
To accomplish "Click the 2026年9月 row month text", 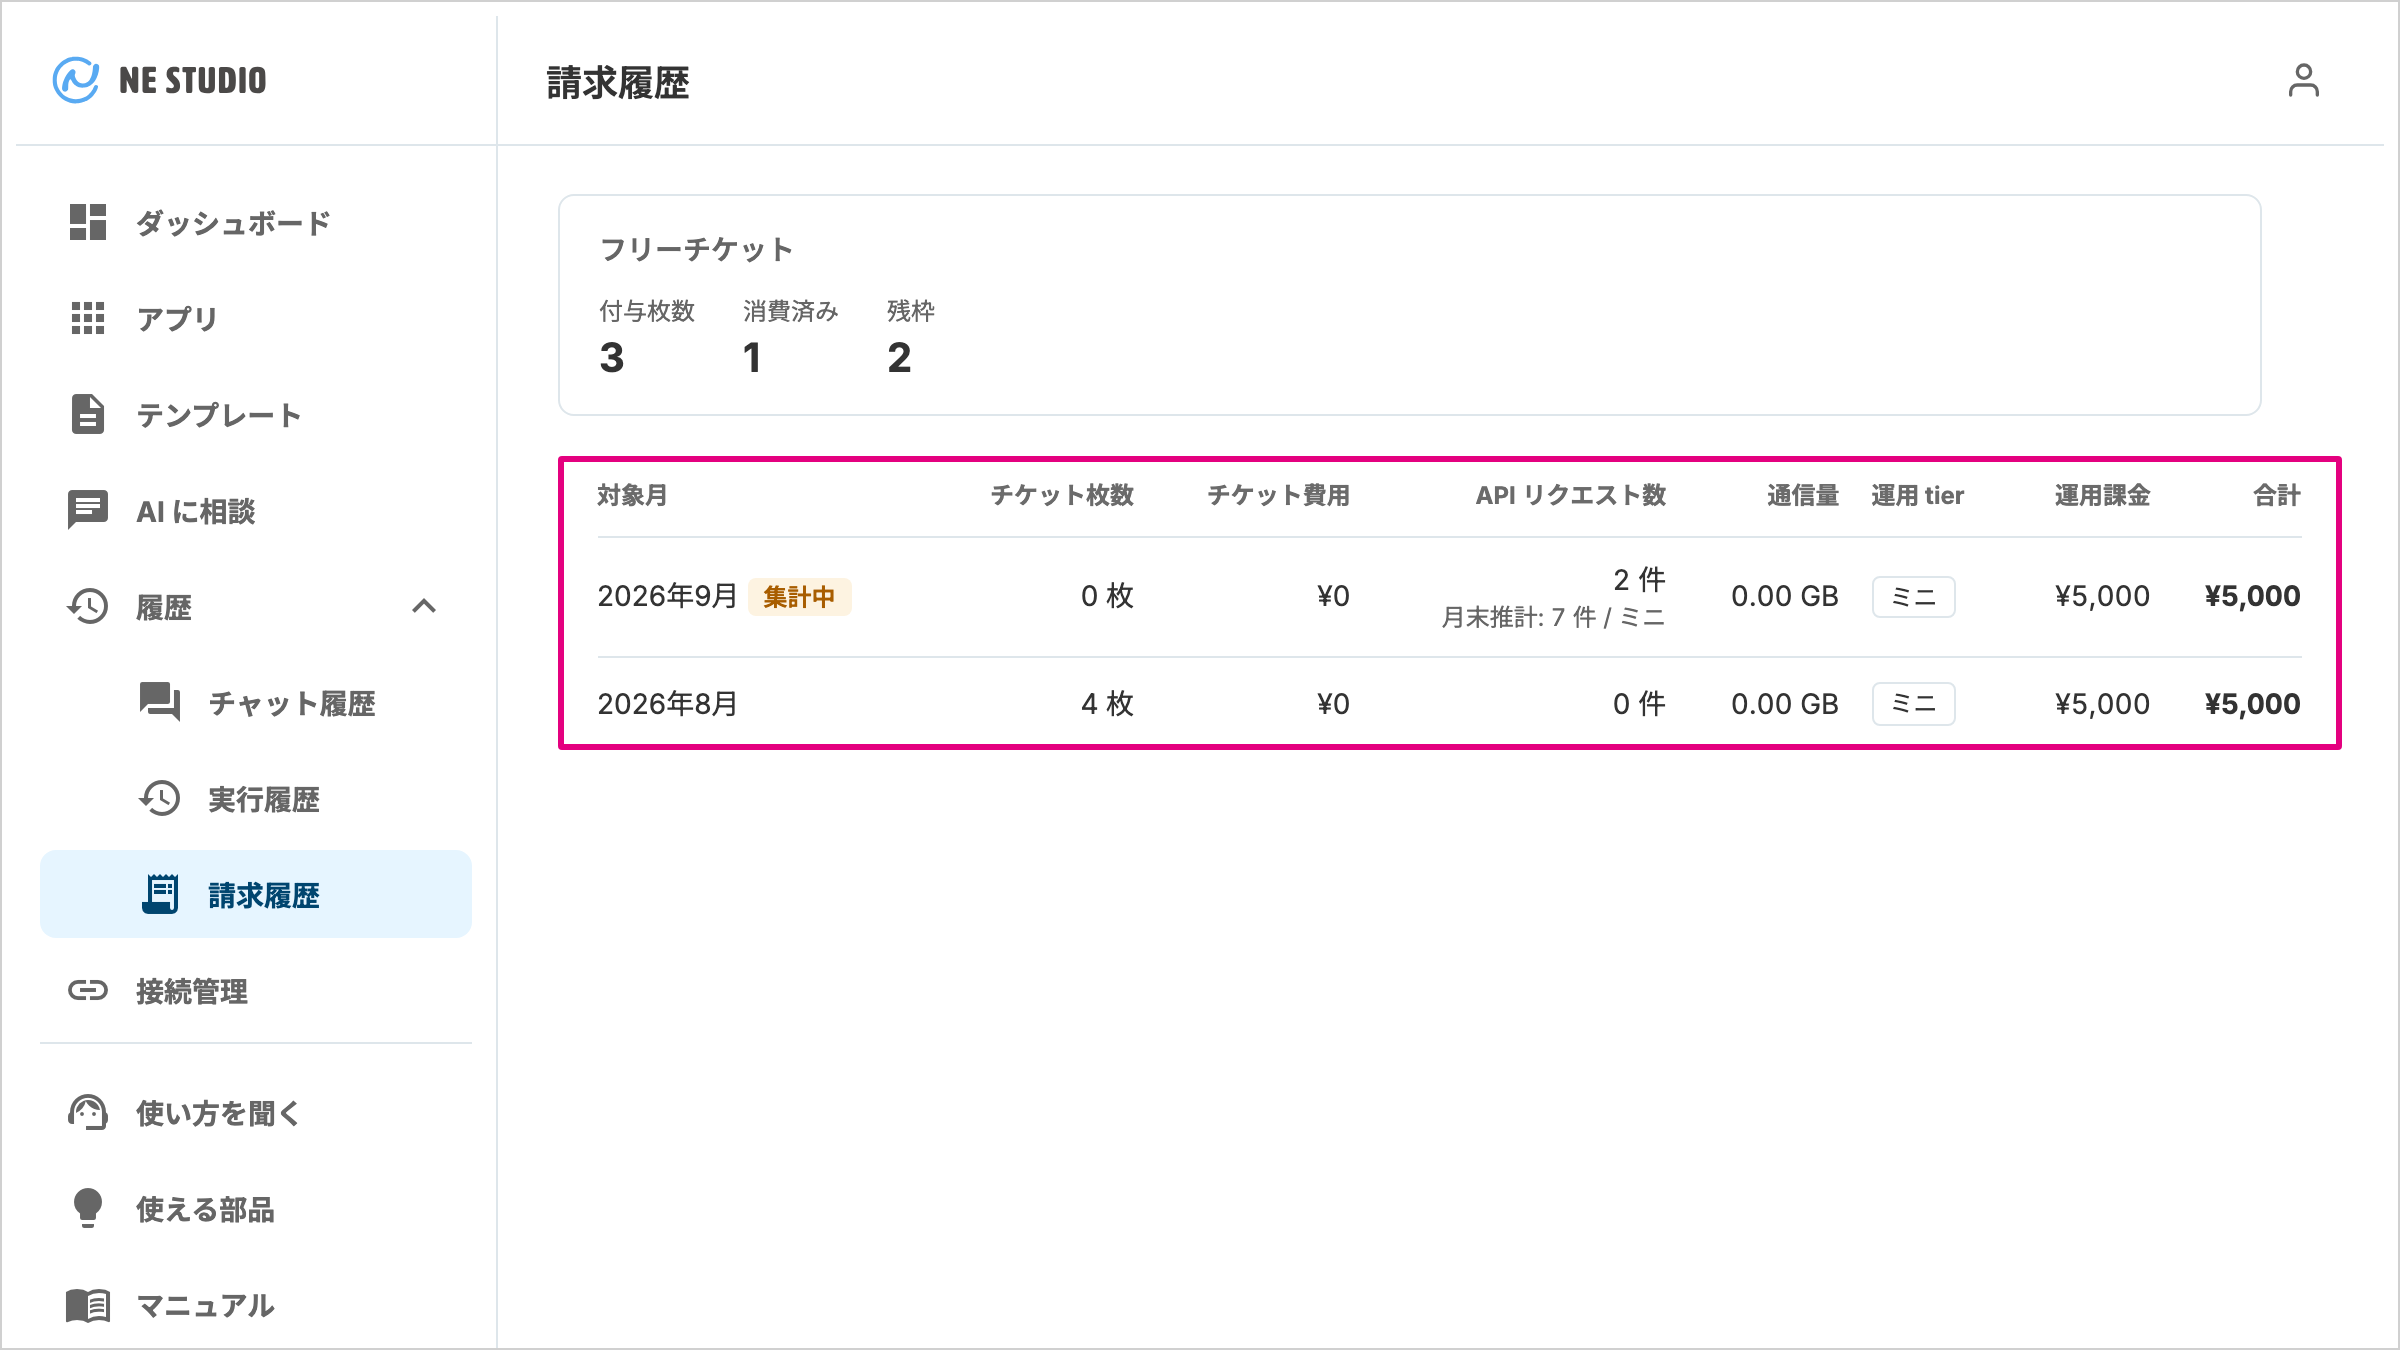I will click(x=667, y=596).
